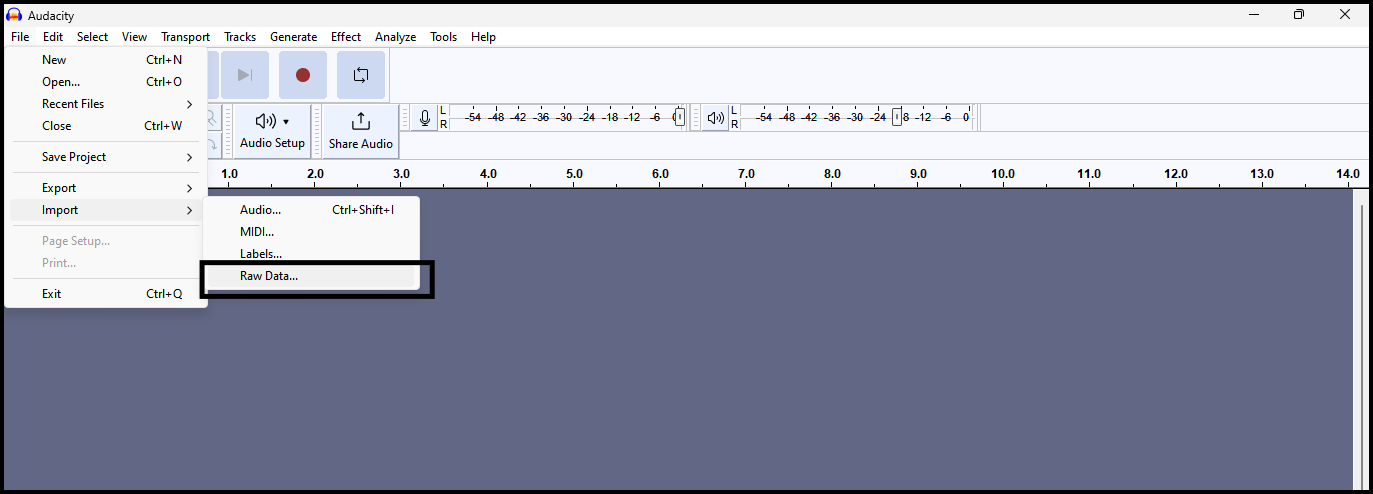This screenshot has height=494, width=1373.
Task: Open the Help menu
Action: tap(483, 37)
